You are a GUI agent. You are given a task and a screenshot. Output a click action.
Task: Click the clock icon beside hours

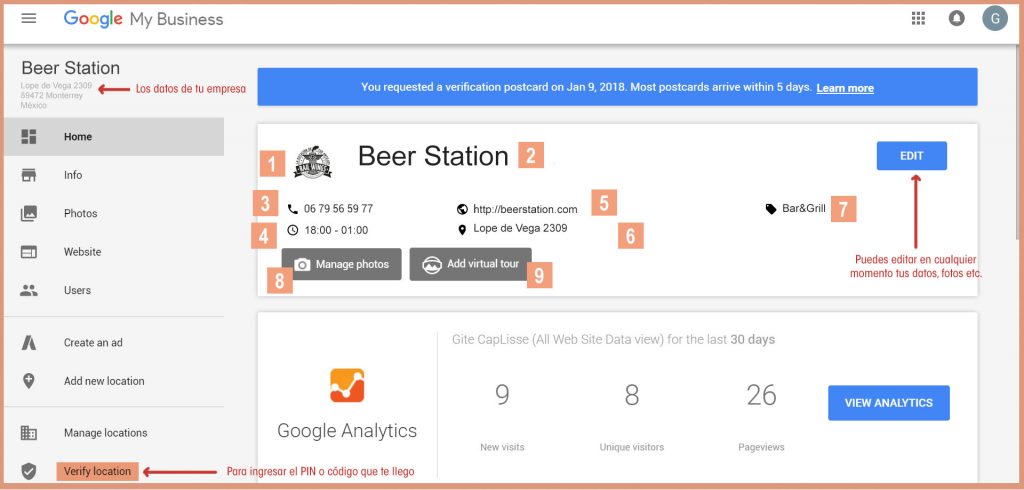click(x=293, y=230)
